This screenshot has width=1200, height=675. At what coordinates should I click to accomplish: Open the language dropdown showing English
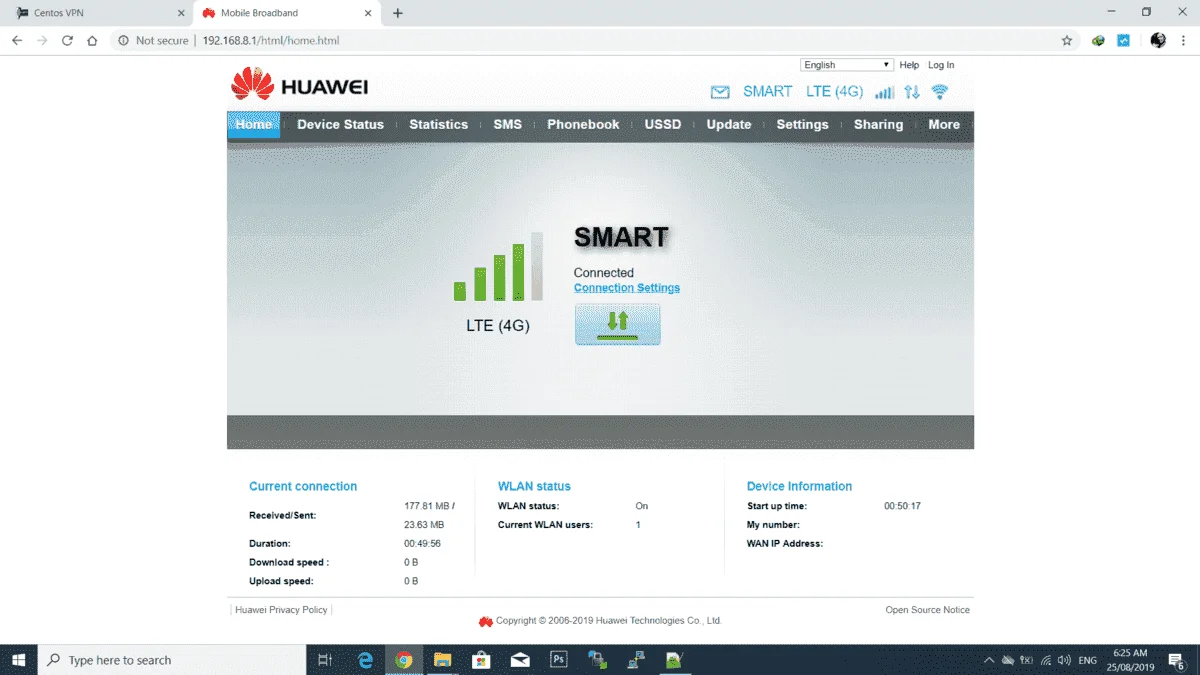(x=847, y=65)
